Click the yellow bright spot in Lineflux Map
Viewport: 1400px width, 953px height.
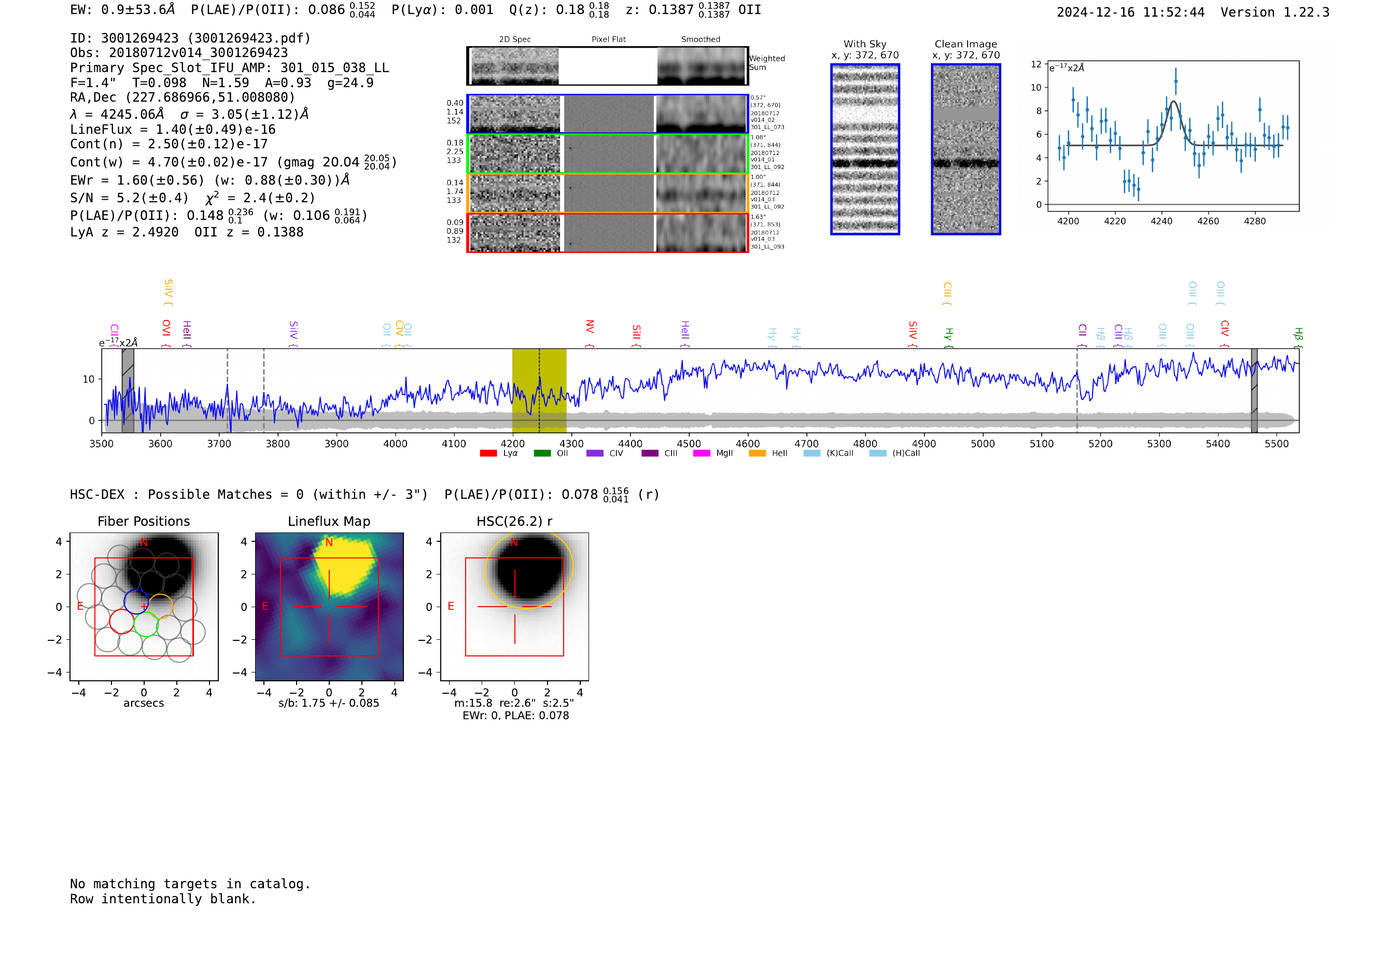click(x=345, y=565)
